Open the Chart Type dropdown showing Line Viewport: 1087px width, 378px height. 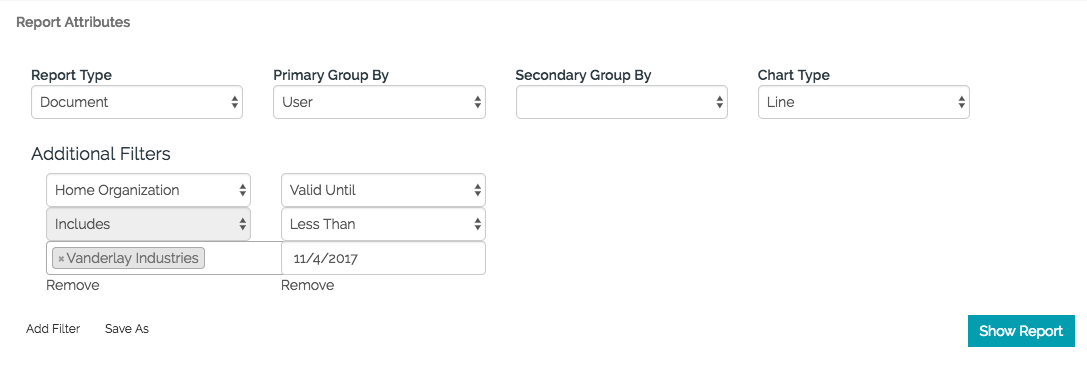click(864, 102)
